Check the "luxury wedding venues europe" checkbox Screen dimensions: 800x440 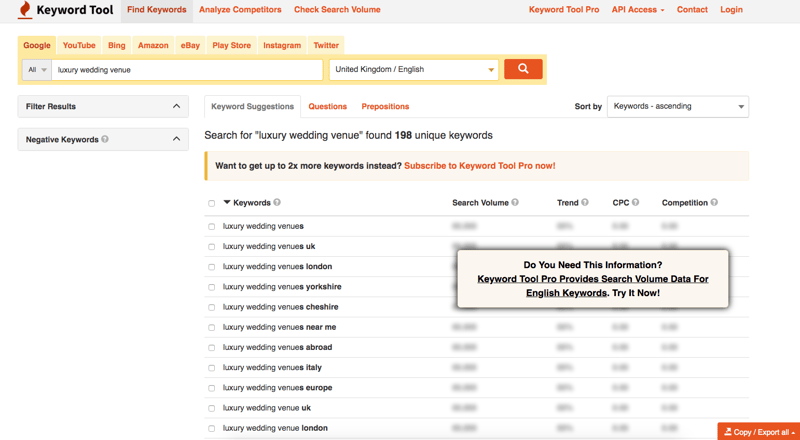point(212,388)
